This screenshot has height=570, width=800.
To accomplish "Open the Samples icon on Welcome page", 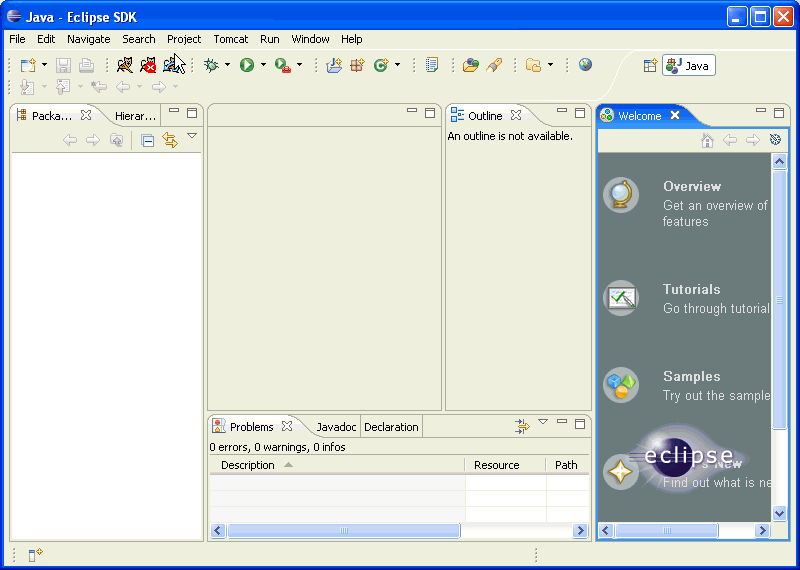I will [x=621, y=384].
